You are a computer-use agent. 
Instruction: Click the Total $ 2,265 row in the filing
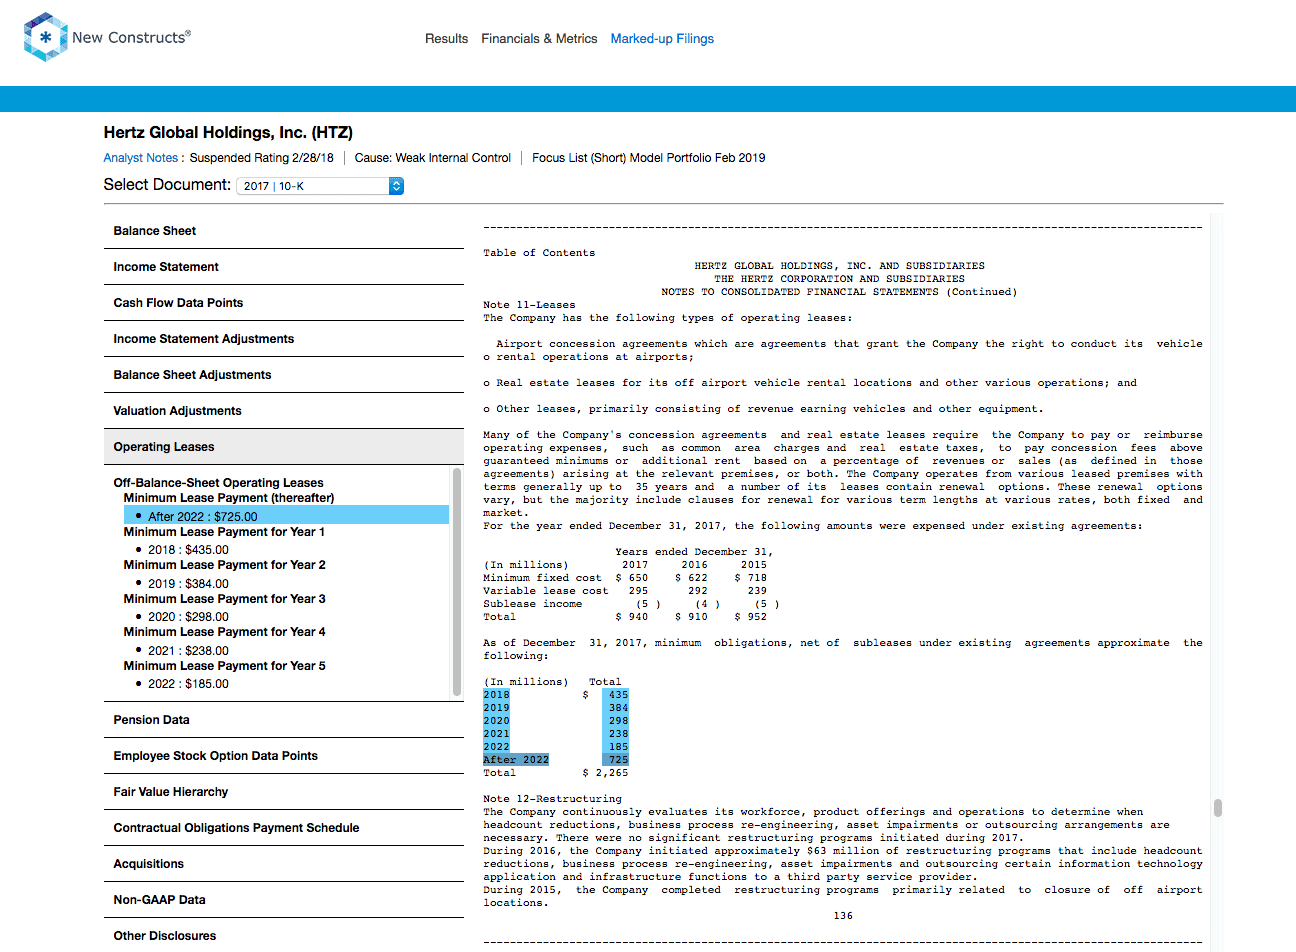coord(556,773)
